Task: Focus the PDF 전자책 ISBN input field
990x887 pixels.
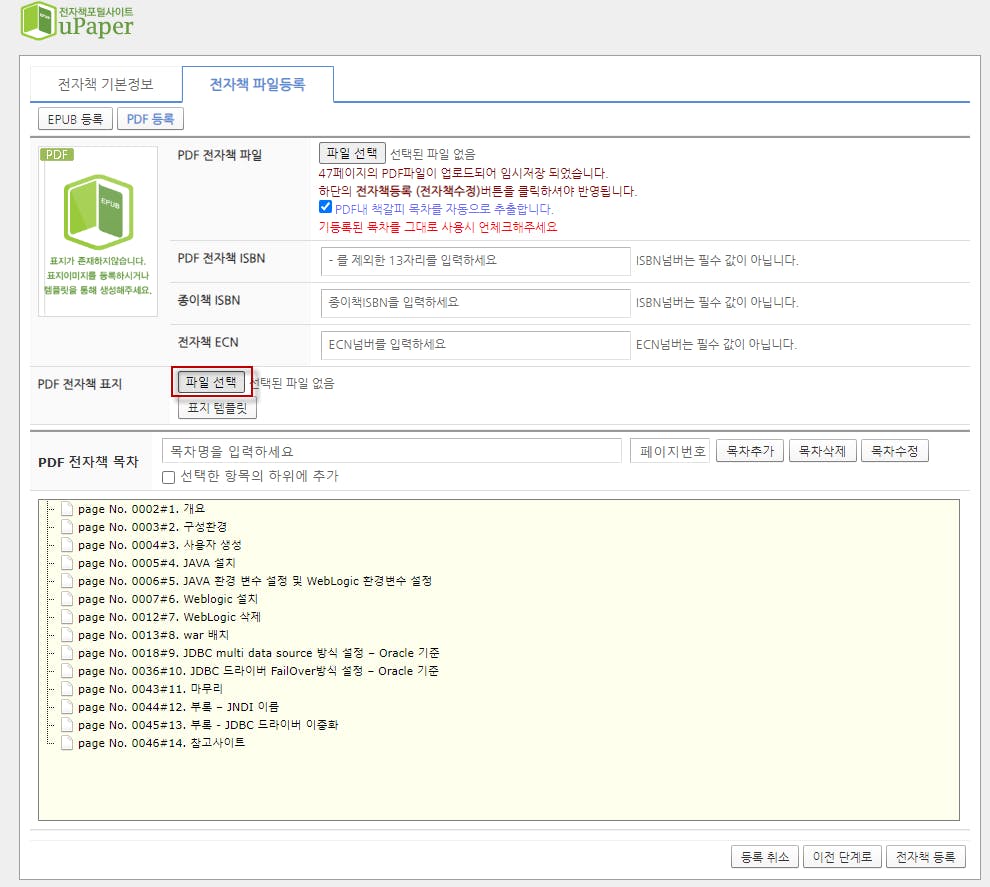Action: pos(475,261)
